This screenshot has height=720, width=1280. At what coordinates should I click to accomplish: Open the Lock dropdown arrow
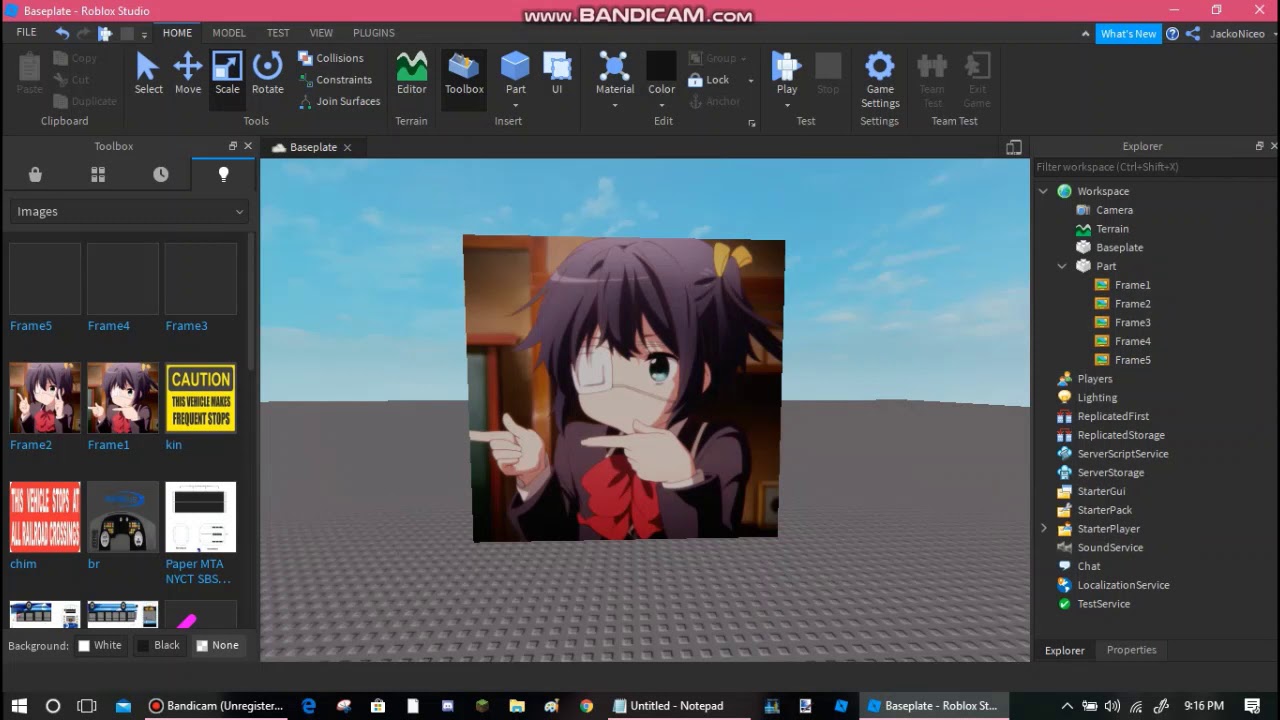pyautogui.click(x=751, y=80)
